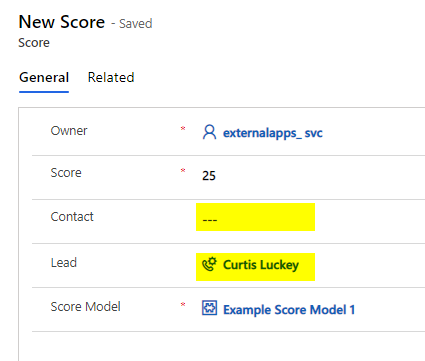Viewport: 425px width, 361px height.
Task: Select the General tab
Action: (44, 77)
